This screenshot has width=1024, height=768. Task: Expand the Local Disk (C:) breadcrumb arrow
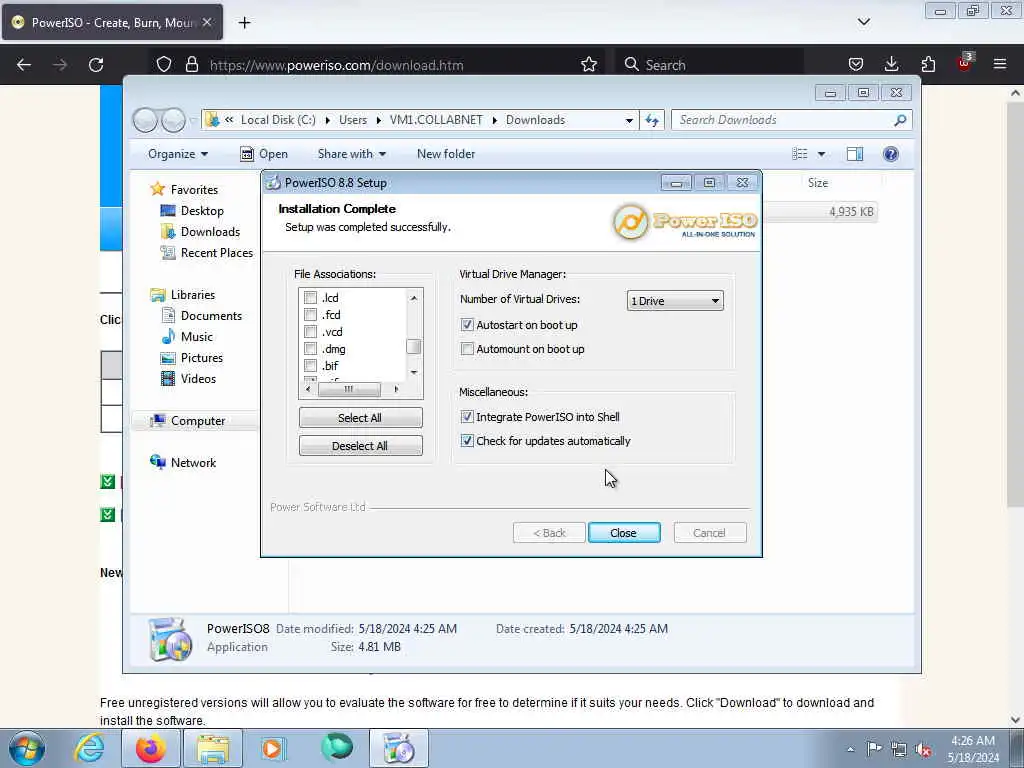point(327,120)
